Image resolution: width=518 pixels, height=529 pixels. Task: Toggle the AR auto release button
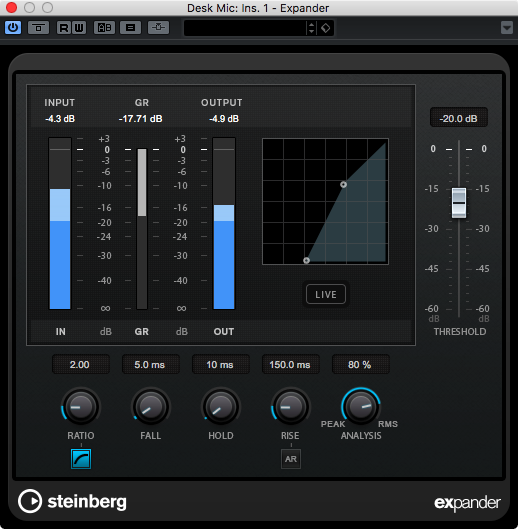(x=291, y=459)
